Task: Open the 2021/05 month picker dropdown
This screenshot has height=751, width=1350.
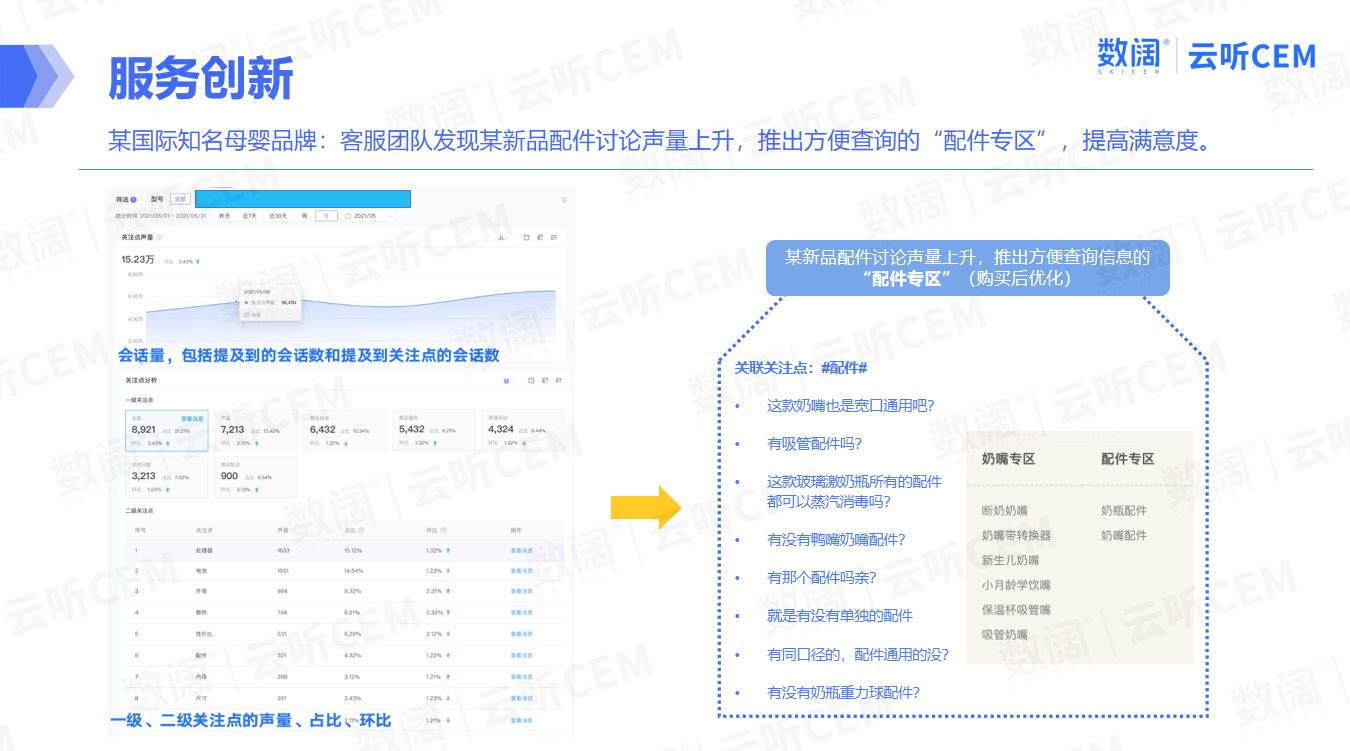Action: coord(369,216)
